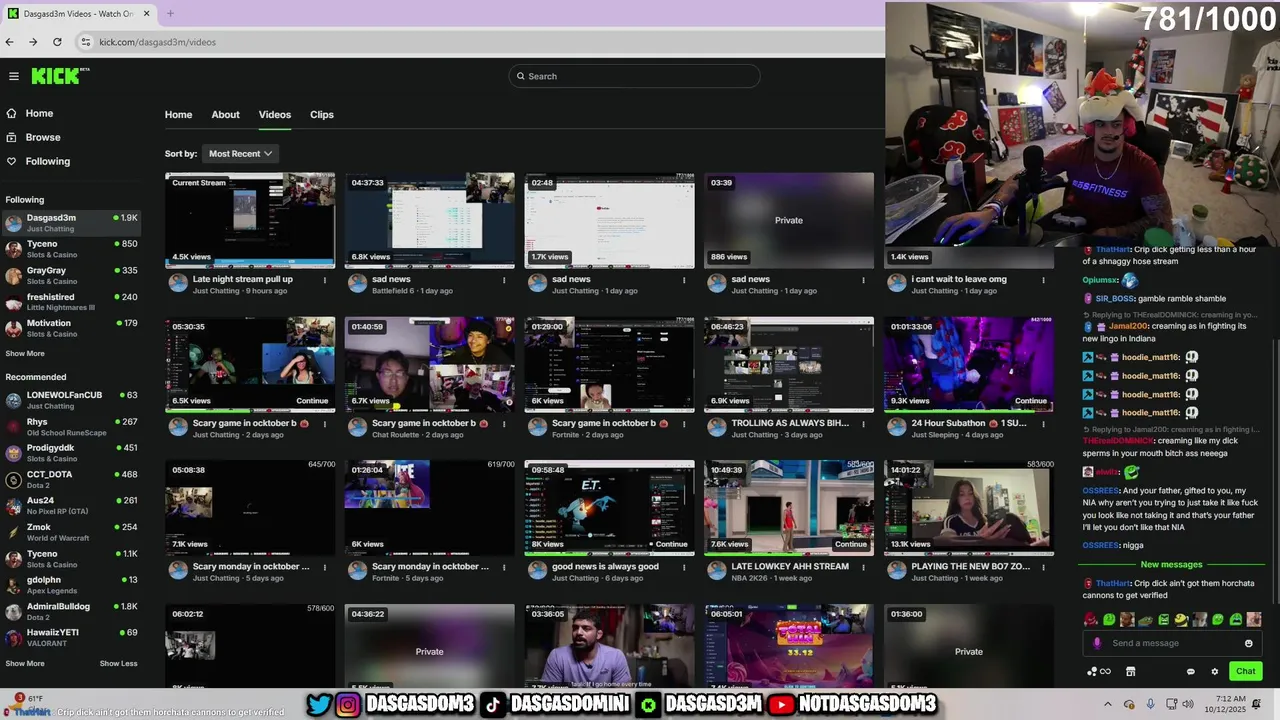Open Rhys Old School RuneScape channel
This screenshot has height=720, width=1280.
pos(72,427)
